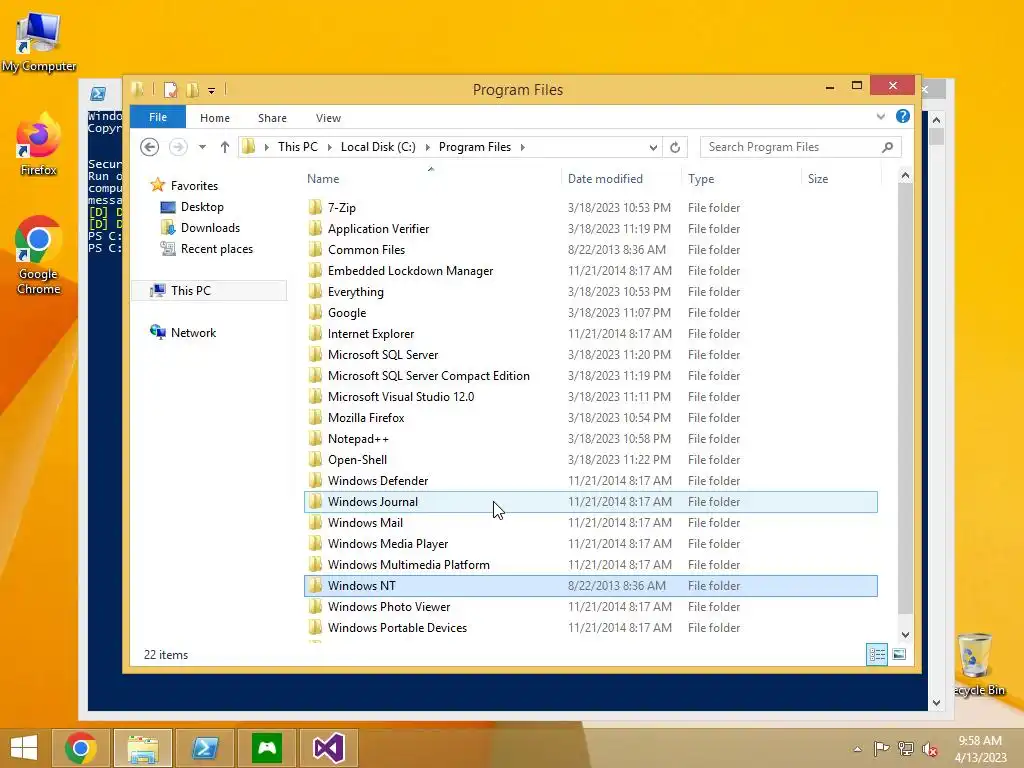
Task: Switch to large thumbnails view icon
Action: point(899,654)
